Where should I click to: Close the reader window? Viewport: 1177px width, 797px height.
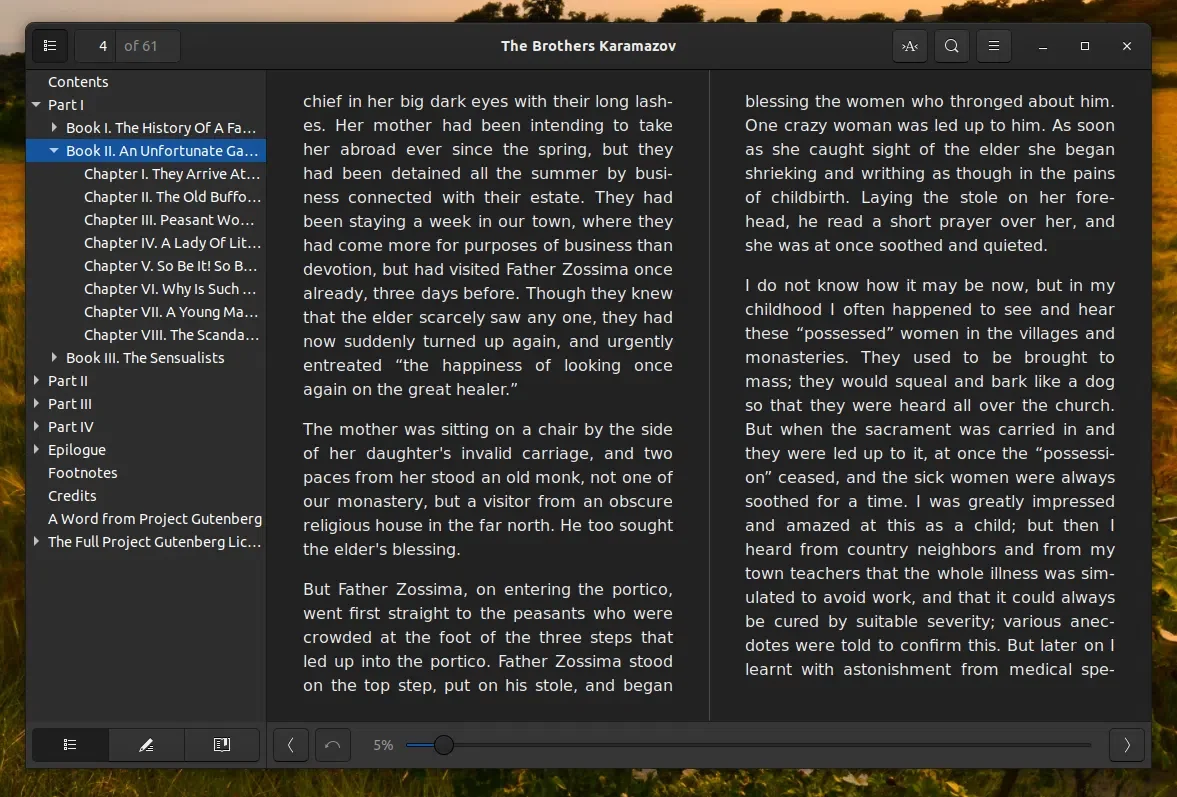[x=1127, y=46]
